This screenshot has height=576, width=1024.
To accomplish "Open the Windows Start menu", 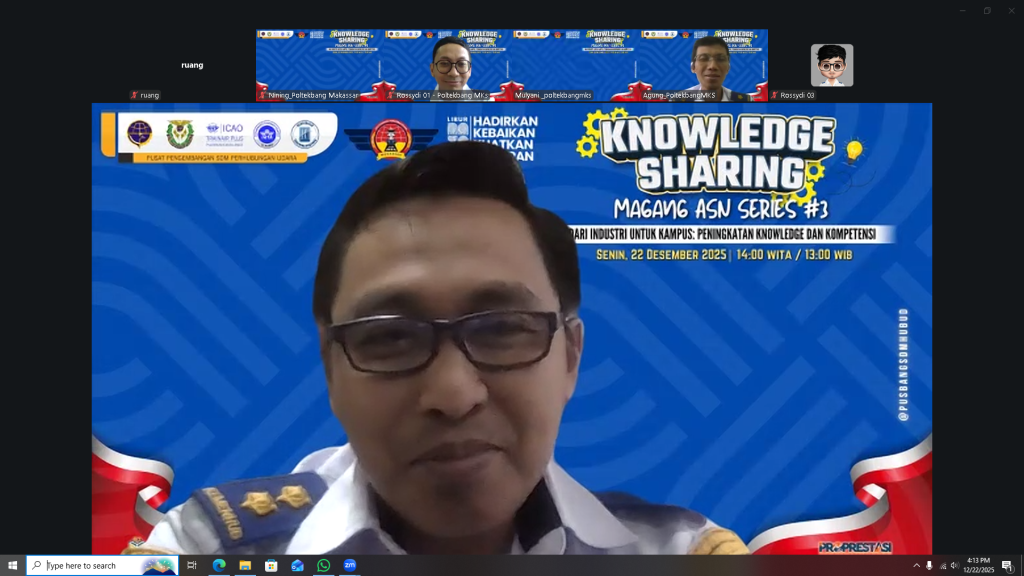I will pyautogui.click(x=12, y=565).
